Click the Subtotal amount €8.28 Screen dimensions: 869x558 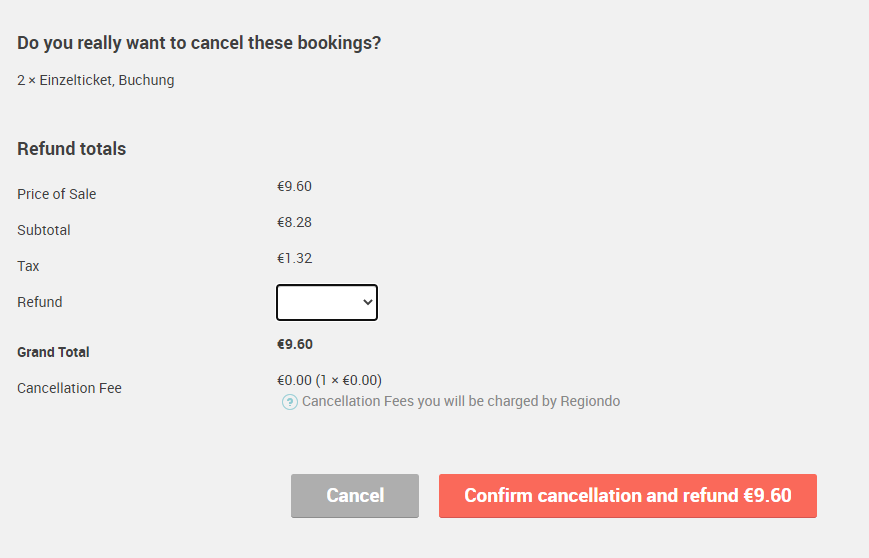point(294,222)
